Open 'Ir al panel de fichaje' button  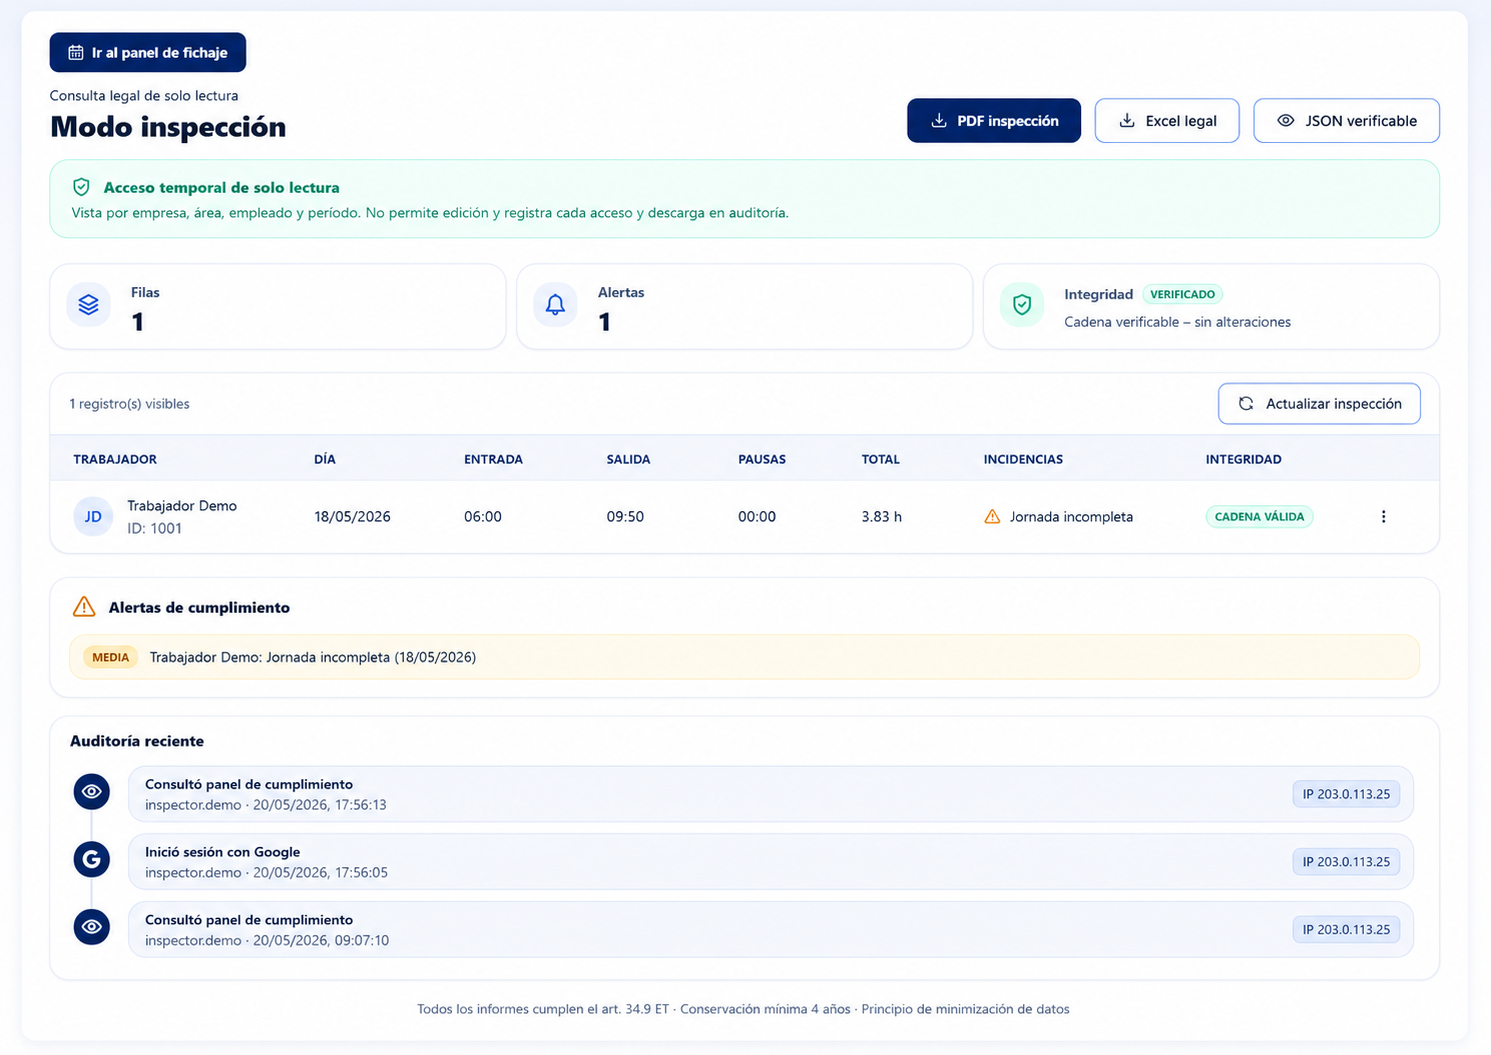pos(148,53)
